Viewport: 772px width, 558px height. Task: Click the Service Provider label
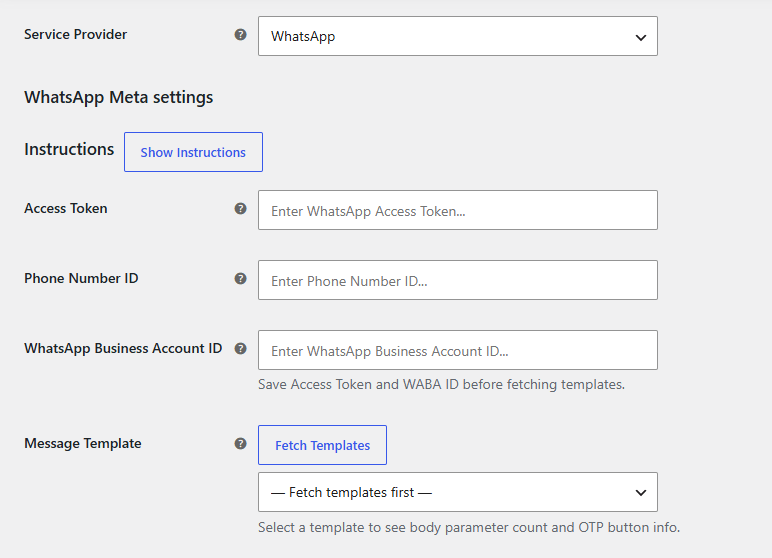(75, 34)
